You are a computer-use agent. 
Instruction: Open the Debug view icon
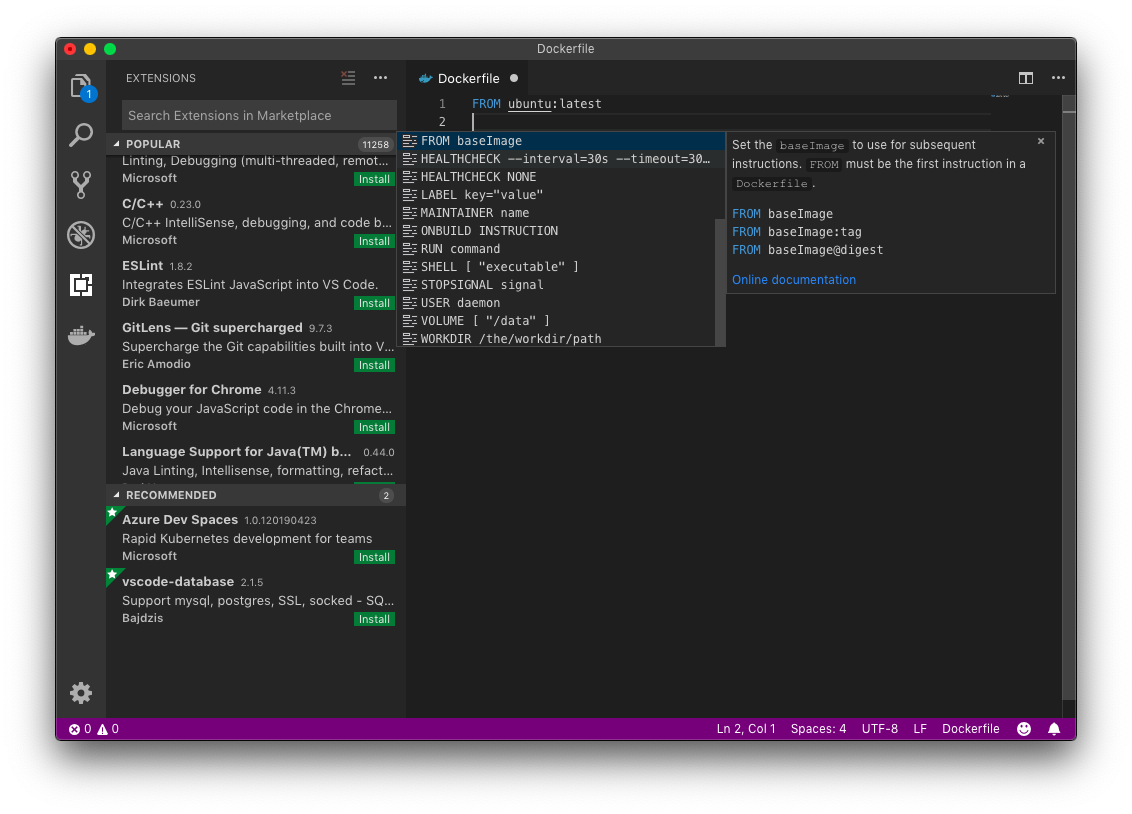click(81, 235)
